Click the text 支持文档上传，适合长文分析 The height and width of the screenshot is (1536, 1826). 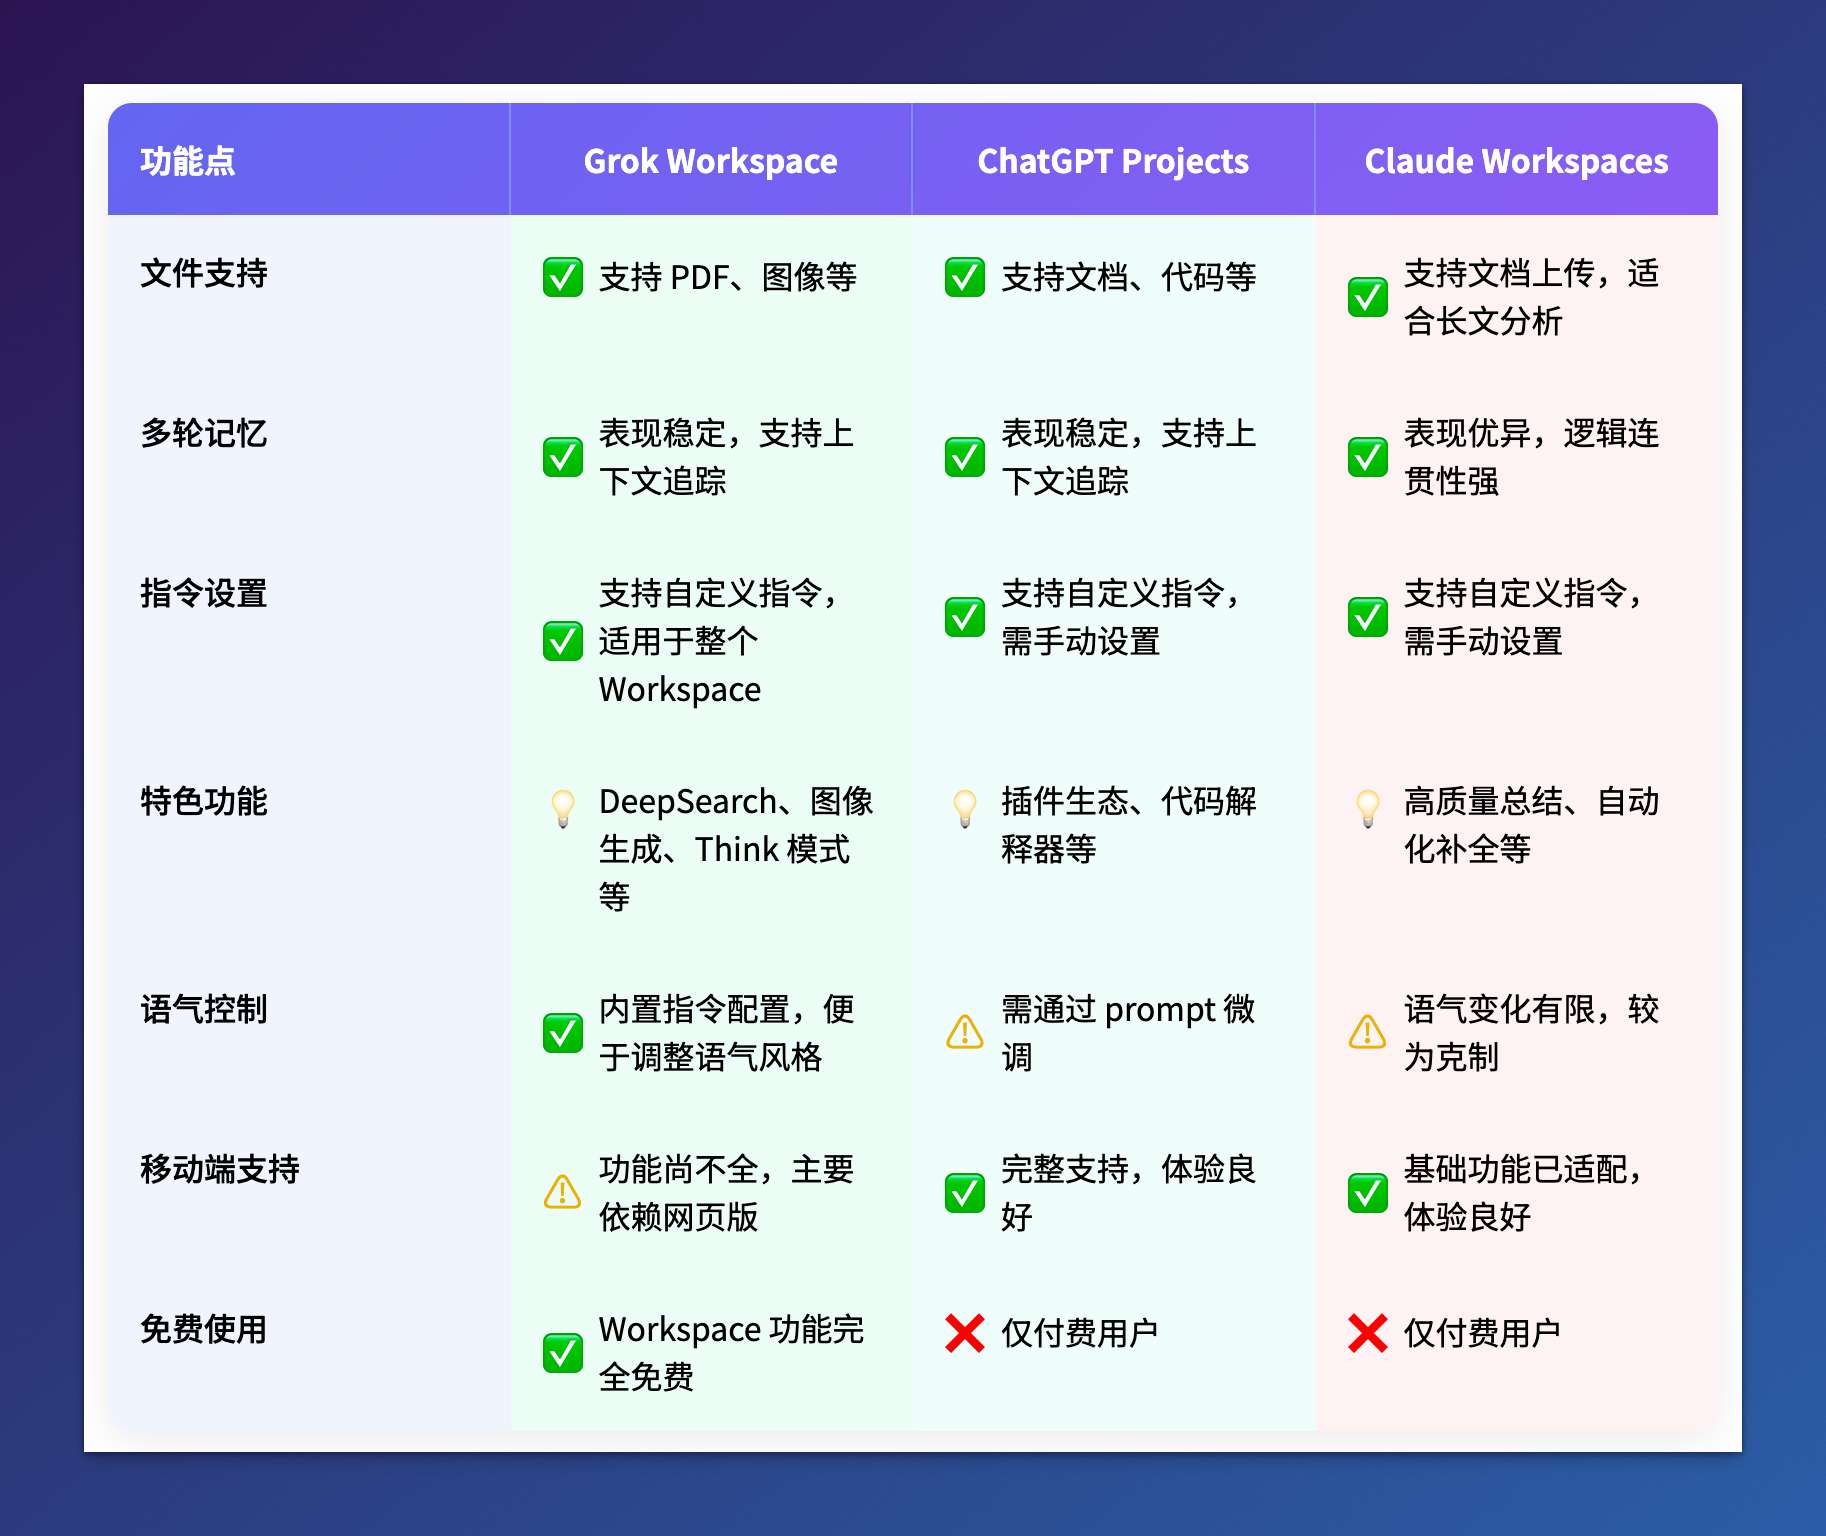click(1531, 297)
